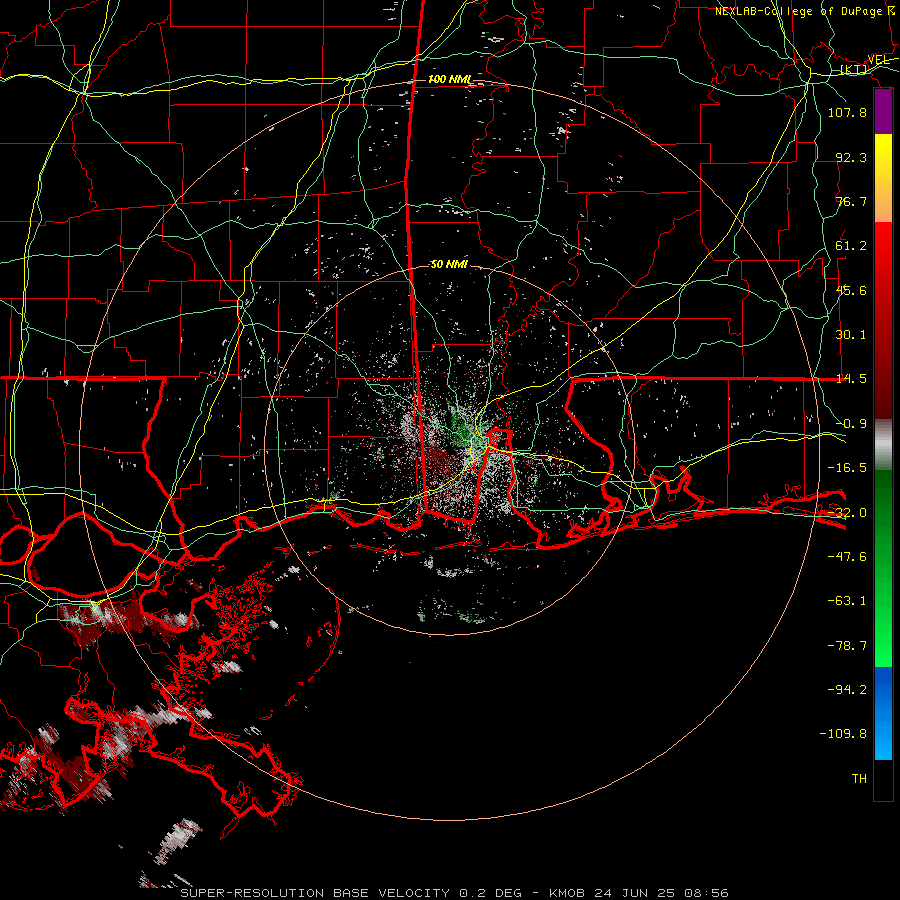The width and height of the screenshot is (900, 900).
Task: Click the 50 NMI range ring label
Action: click(449, 265)
